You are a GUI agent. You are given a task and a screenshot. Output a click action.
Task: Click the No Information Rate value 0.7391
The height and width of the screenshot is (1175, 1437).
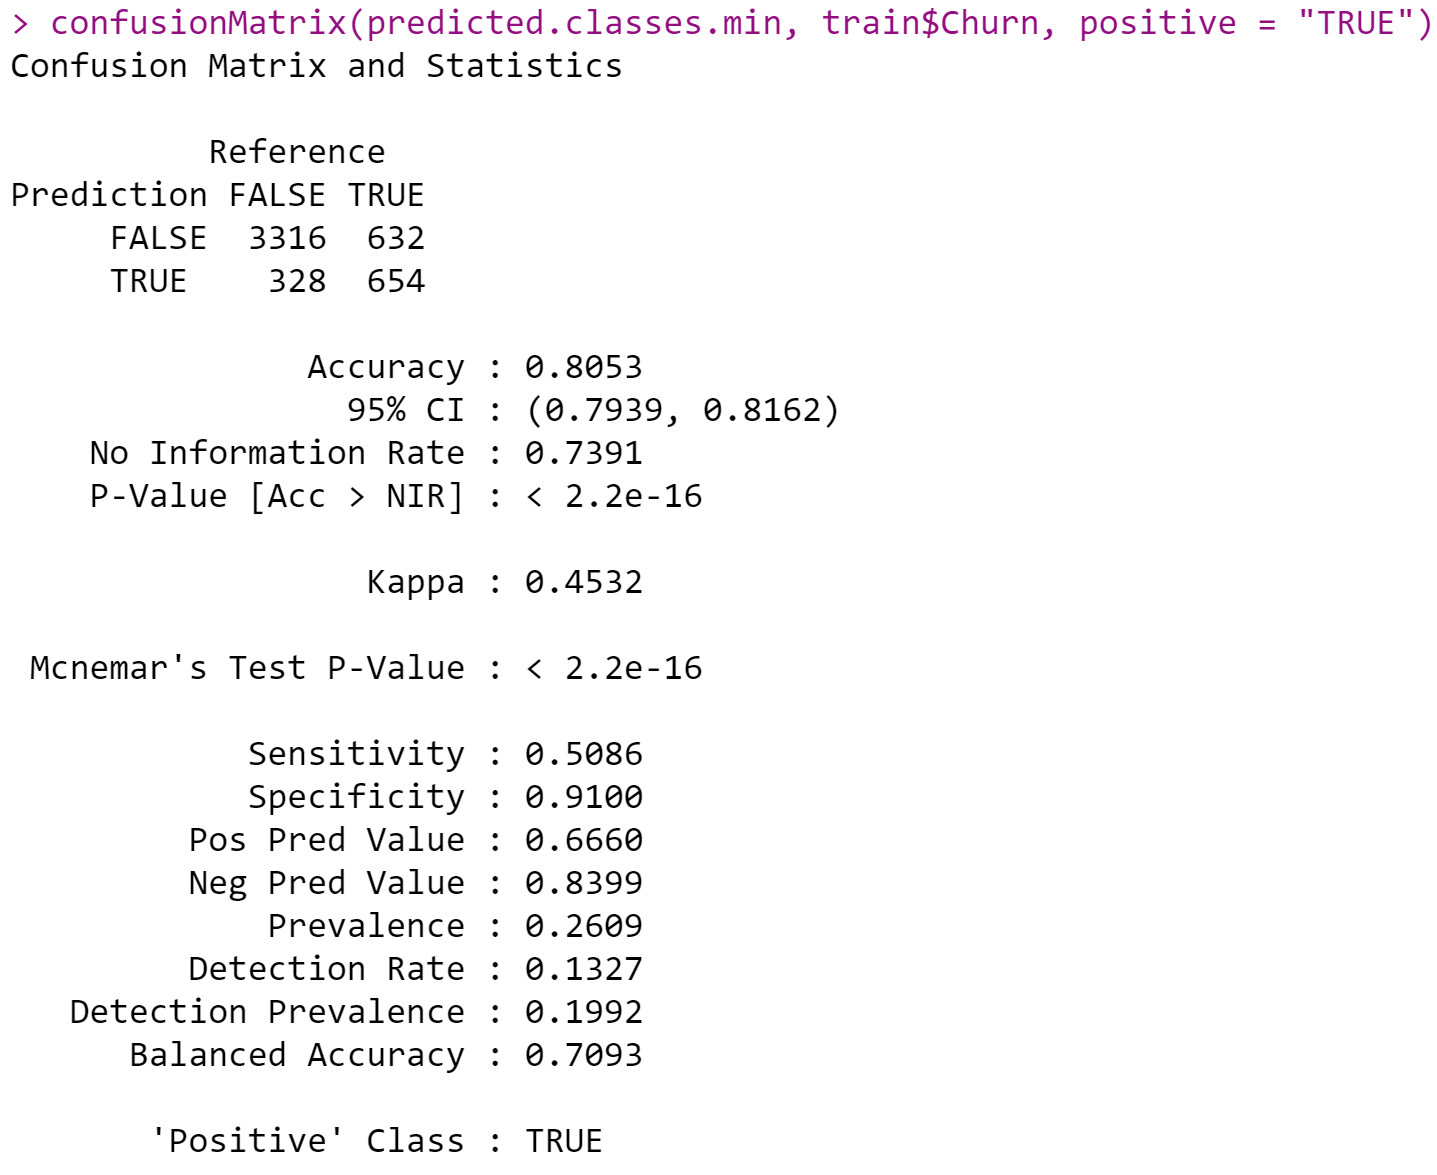coord(584,453)
